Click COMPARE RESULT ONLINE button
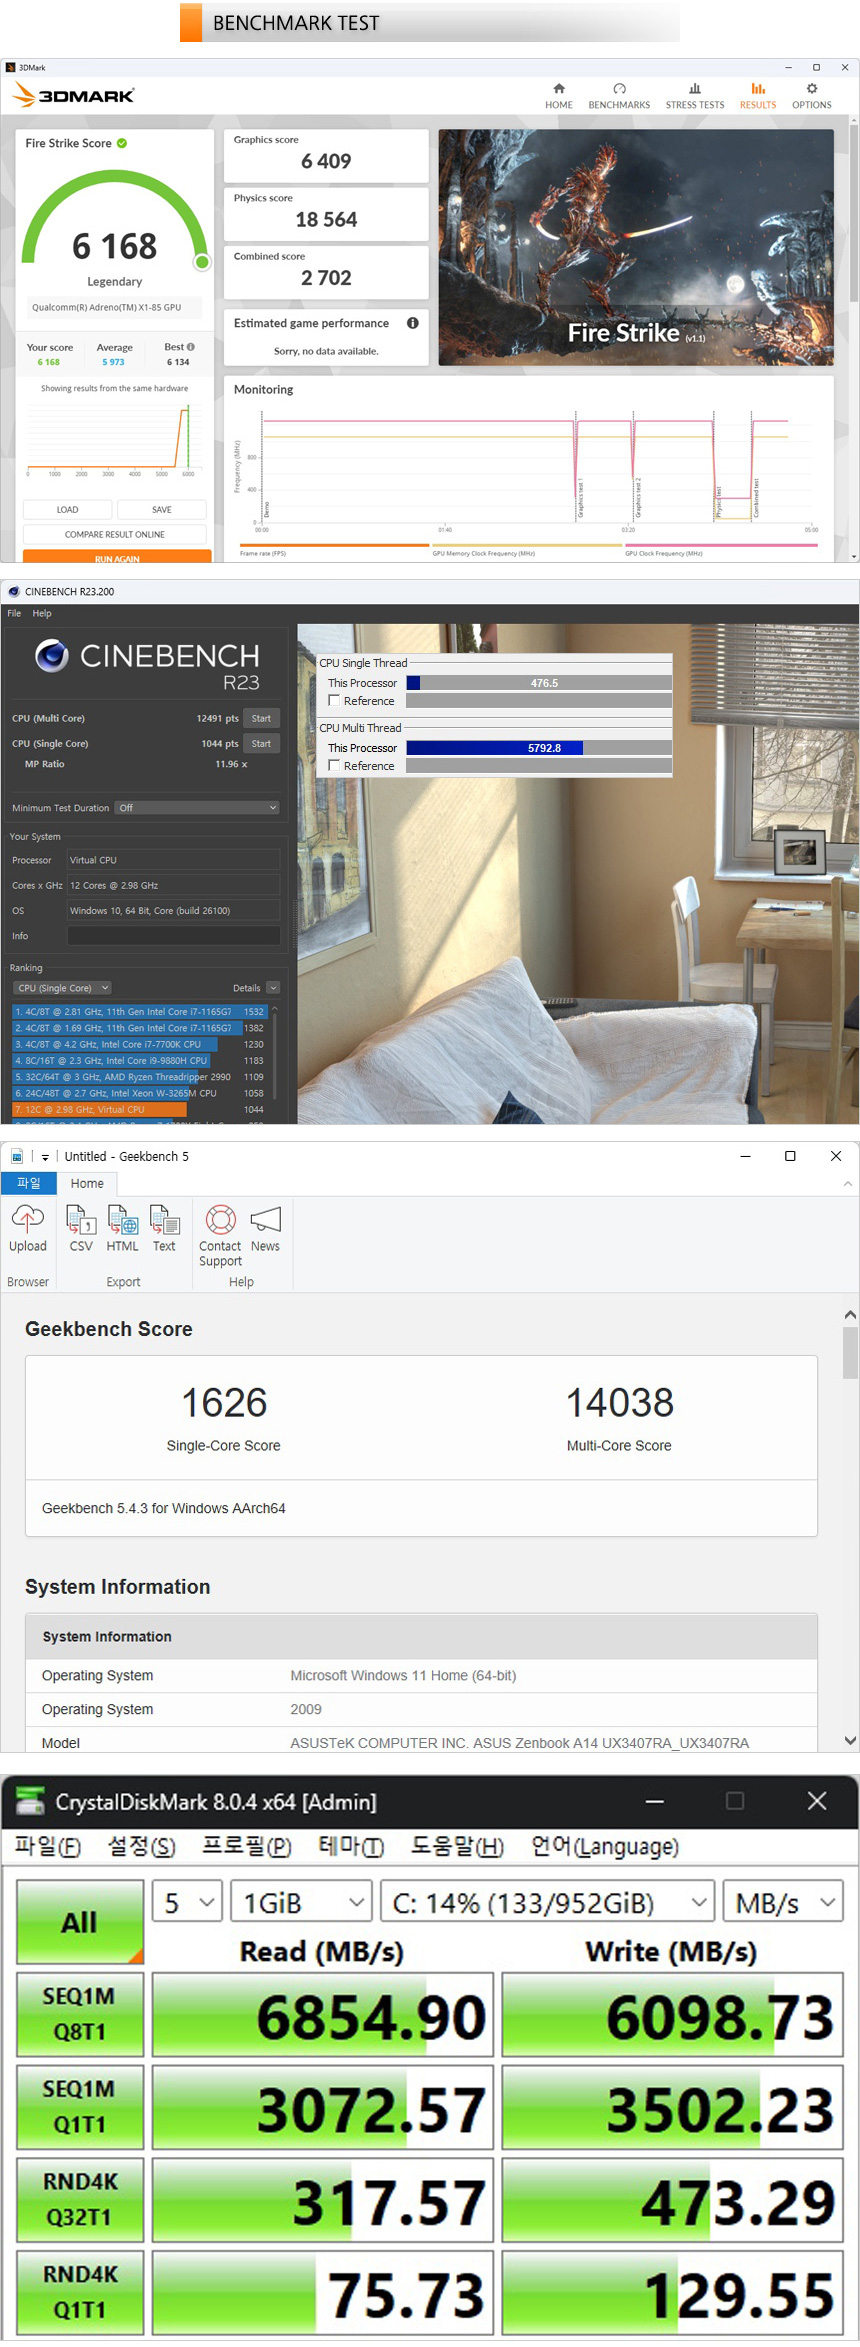This screenshot has width=860, height=2347. [x=115, y=535]
